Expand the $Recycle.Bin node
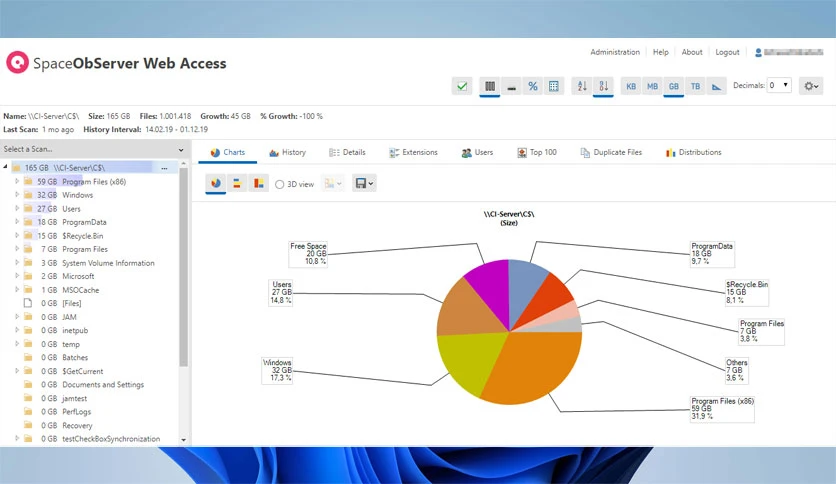 click(17, 236)
